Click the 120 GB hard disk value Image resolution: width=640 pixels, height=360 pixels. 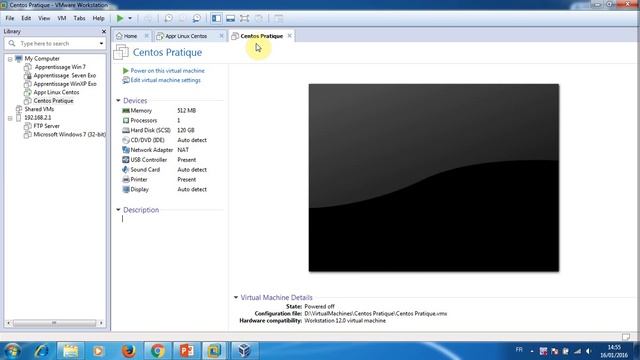click(x=186, y=130)
